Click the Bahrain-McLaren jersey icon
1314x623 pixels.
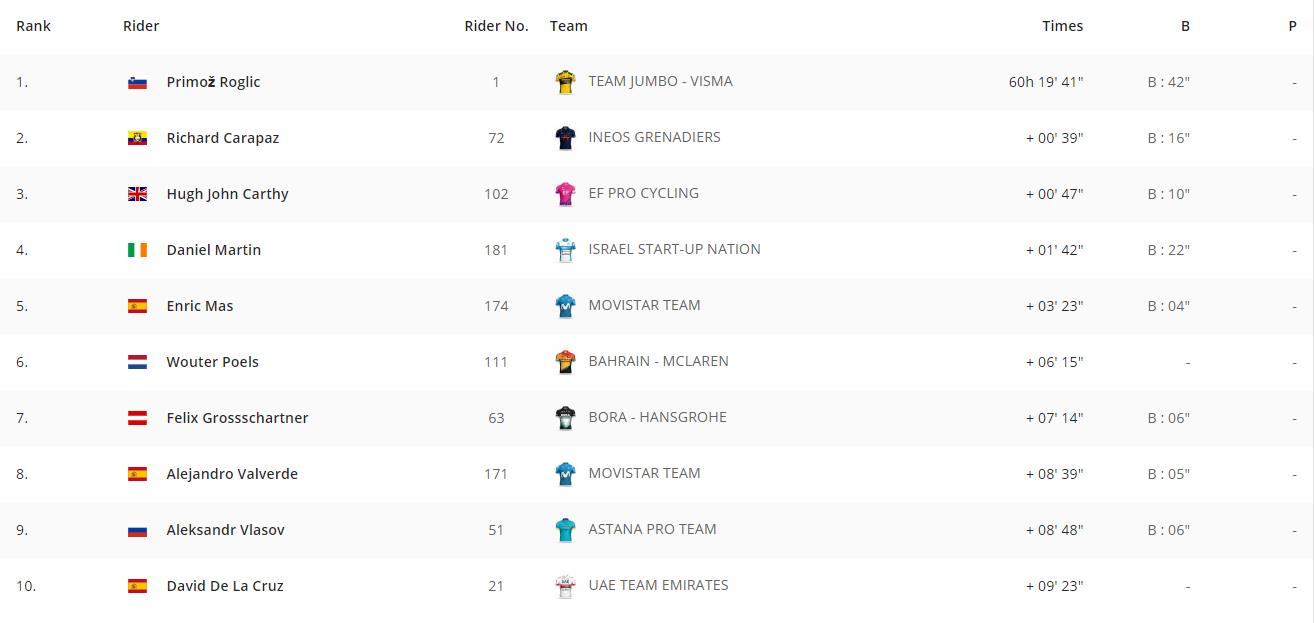566,362
